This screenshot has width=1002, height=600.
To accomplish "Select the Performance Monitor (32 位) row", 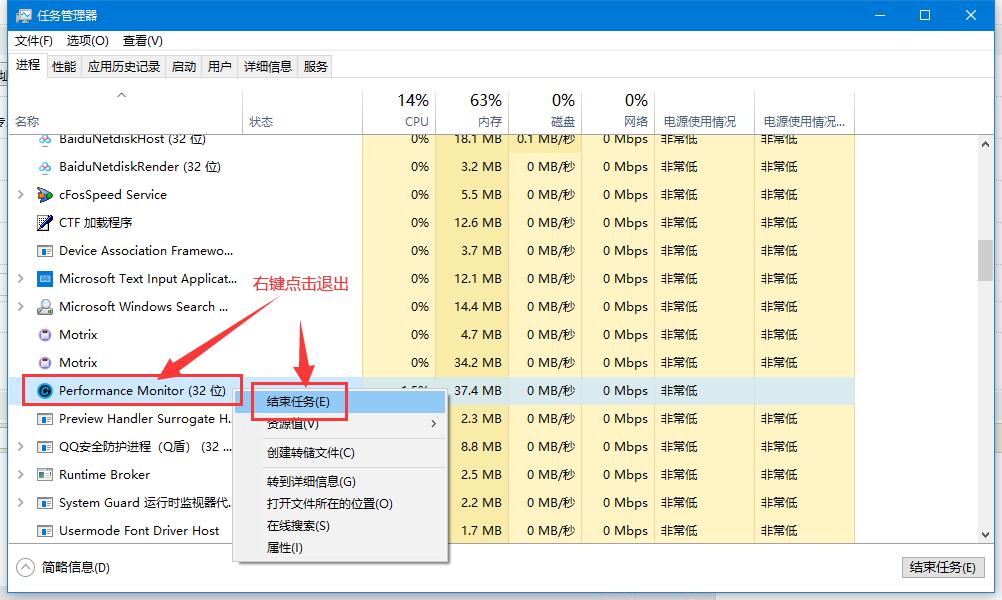I will [x=431, y=390].
